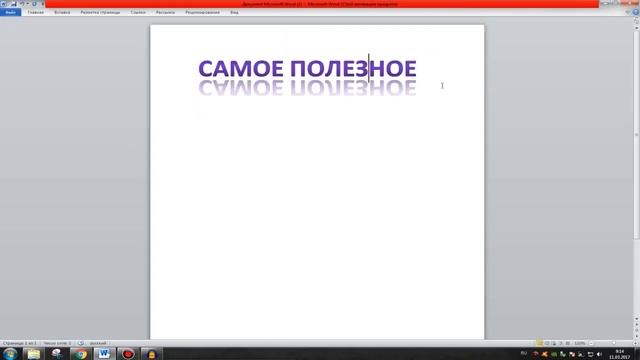Open the Рецензирование ribbon tab
This screenshot has width=640, height=360.
202,12
